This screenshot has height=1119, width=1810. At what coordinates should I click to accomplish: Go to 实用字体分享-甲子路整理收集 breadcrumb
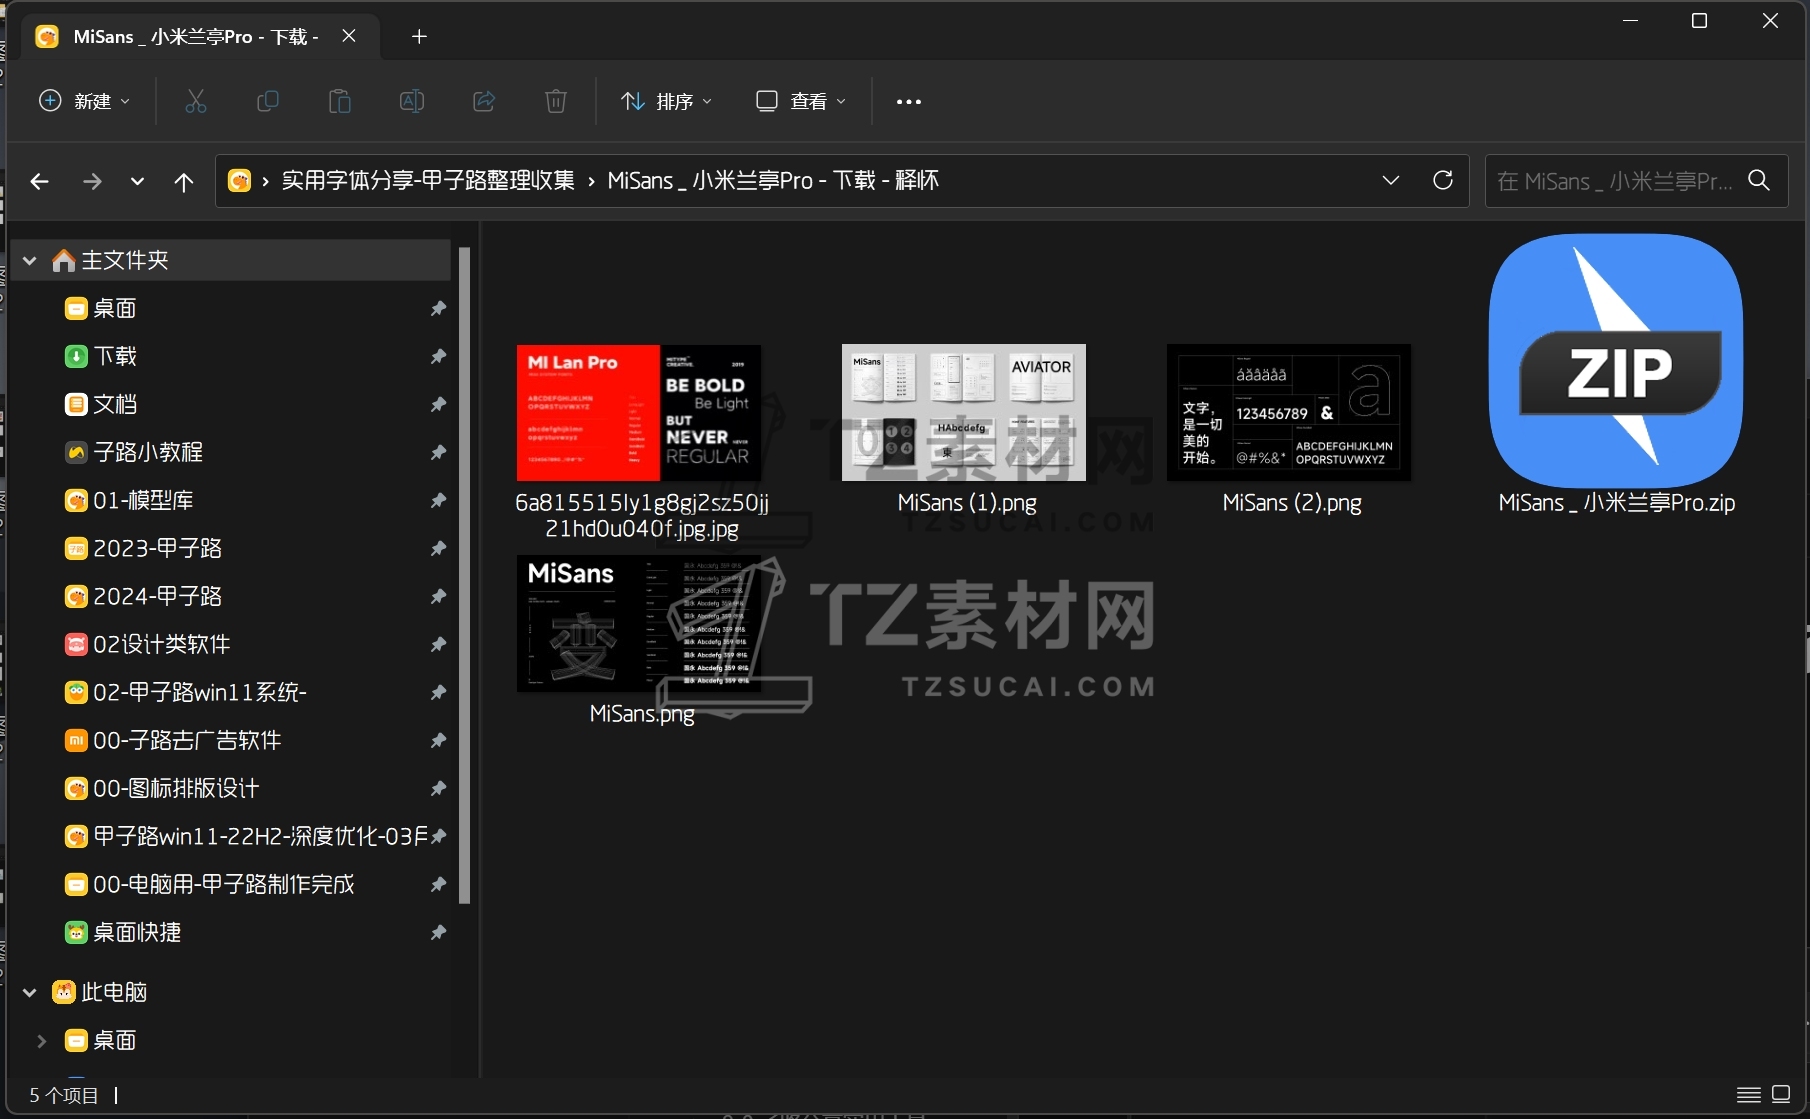pos(428,181)
